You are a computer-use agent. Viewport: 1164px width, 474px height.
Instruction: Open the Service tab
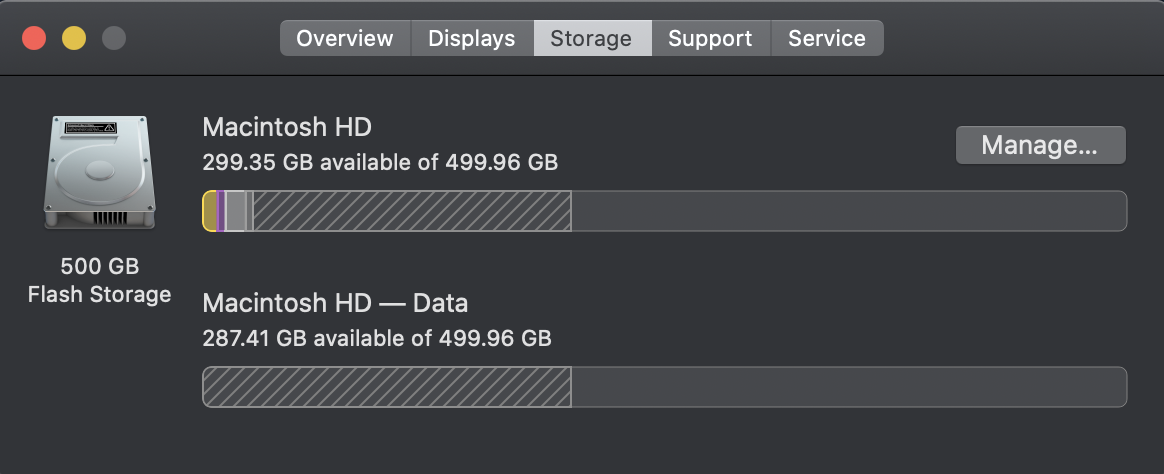click(x=826, y=39)
